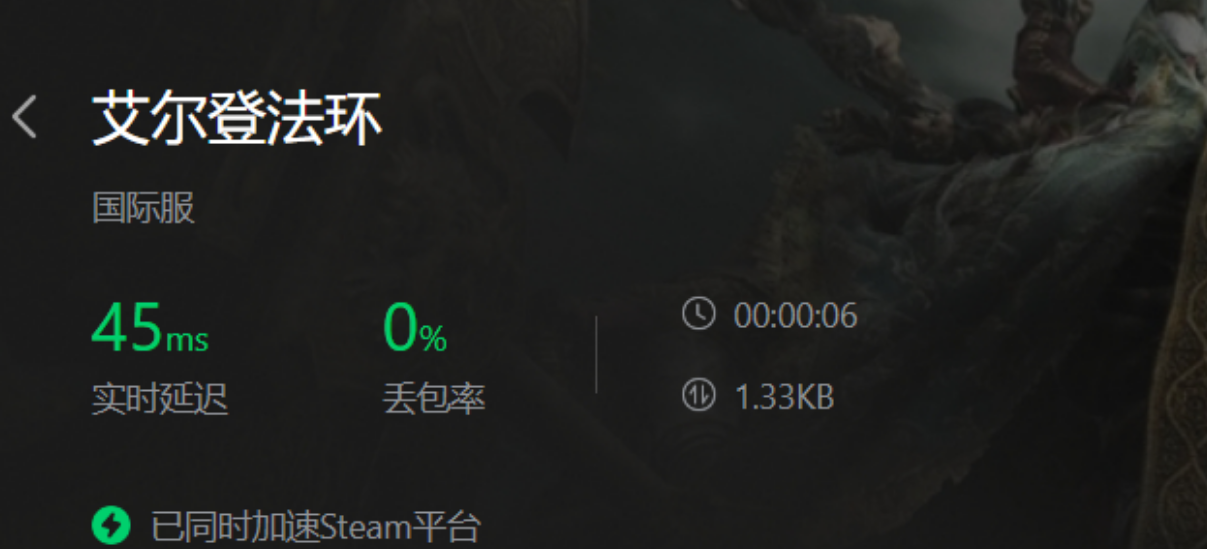Click the green percent sign
This screenshot has height=549, width=1207.
[433, 340]
